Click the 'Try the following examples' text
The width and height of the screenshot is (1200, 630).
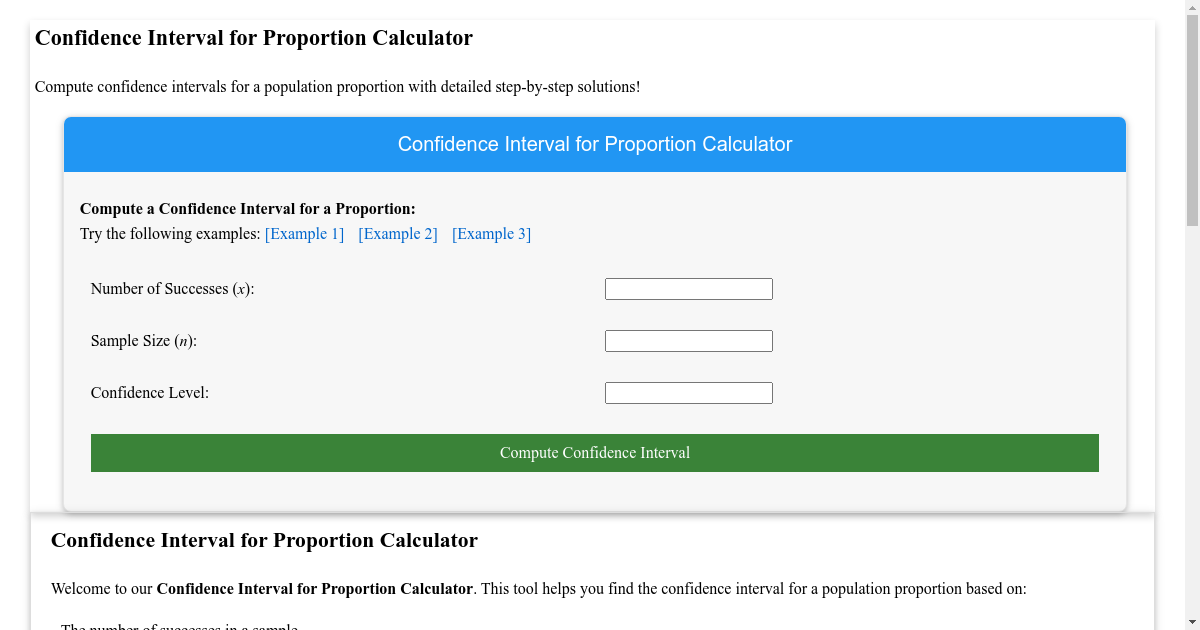pyautogui.click(x=168, y=233)
